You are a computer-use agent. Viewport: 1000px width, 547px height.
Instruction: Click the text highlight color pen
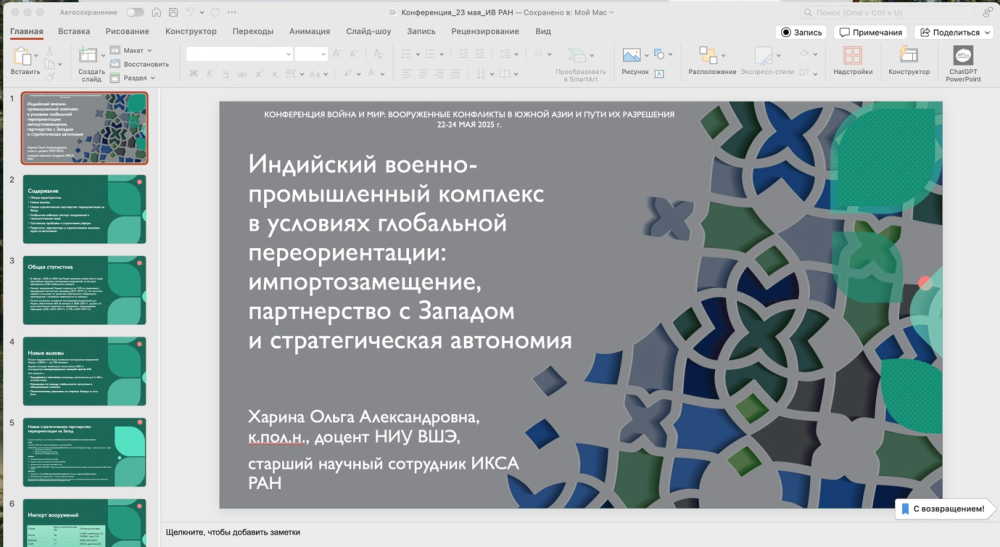tap(348, 74)
